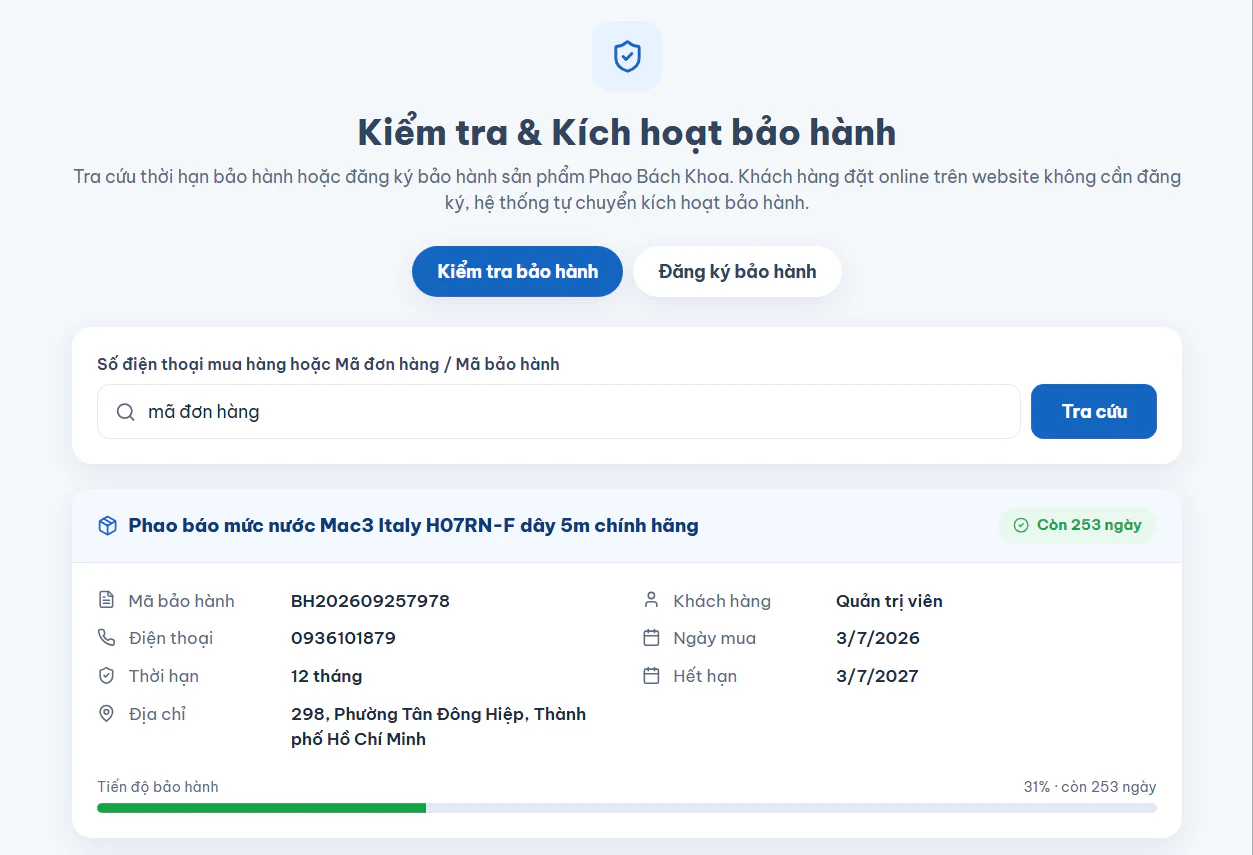
Task: Click the warranty progress bar
Action: click(627, 808)
